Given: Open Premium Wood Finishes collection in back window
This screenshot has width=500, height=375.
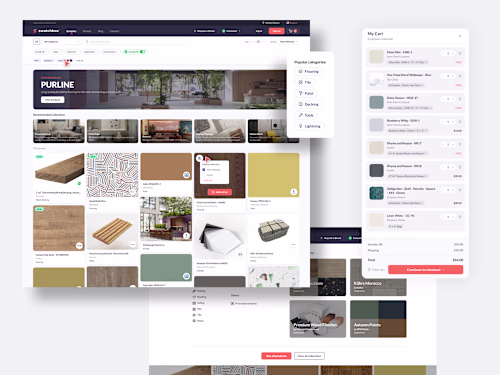Looking at the screenshot, I should 318,319.
